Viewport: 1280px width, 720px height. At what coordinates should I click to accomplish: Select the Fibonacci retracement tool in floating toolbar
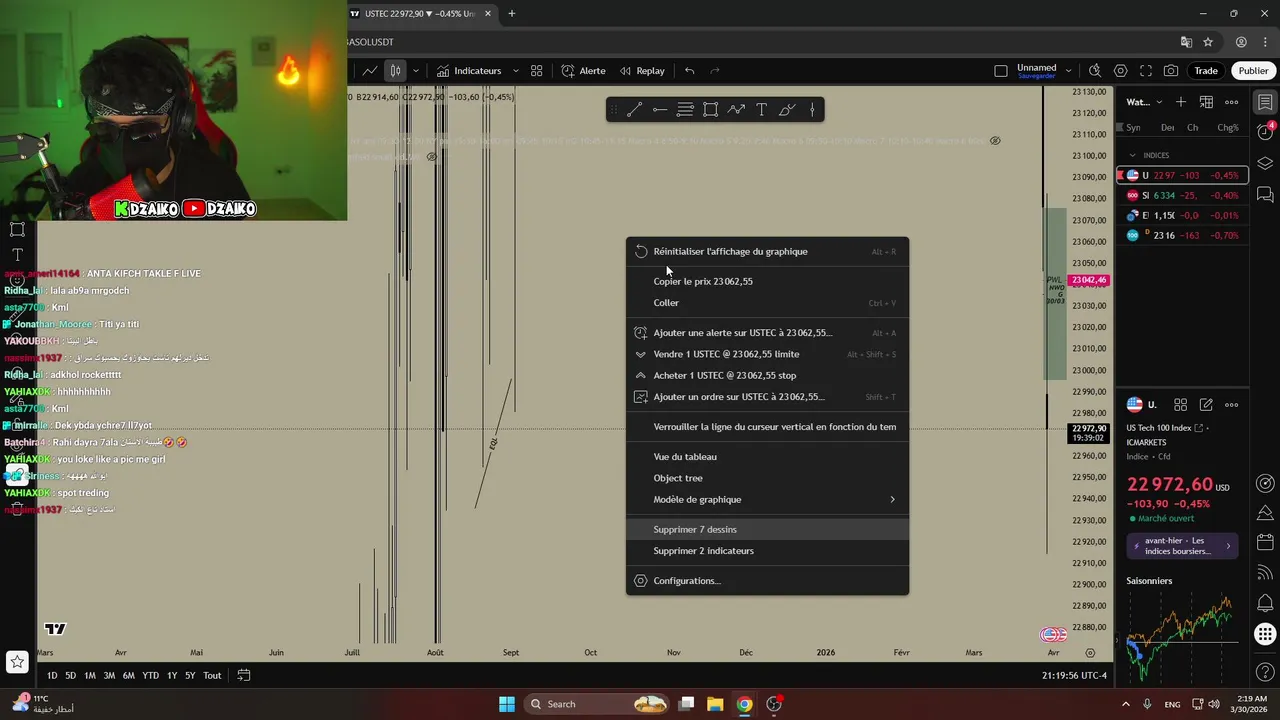tap(685, 110)
